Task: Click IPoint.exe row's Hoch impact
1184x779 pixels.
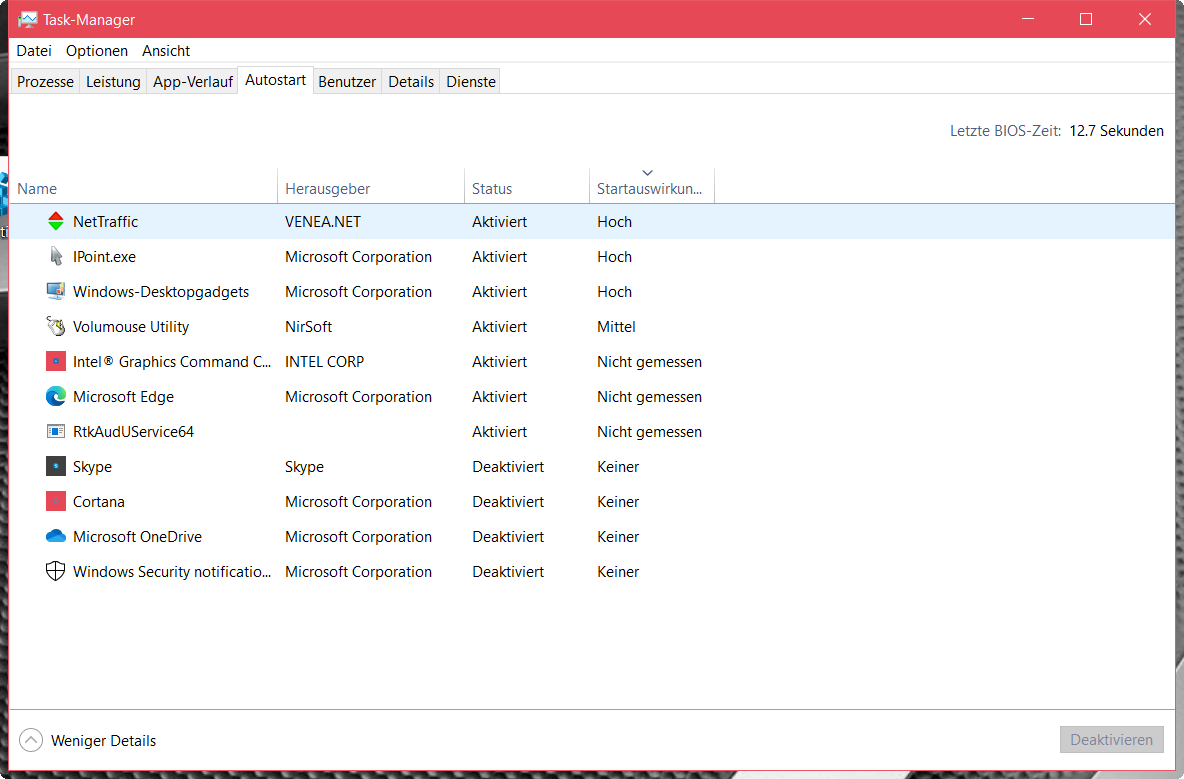Action: [614, 257]
